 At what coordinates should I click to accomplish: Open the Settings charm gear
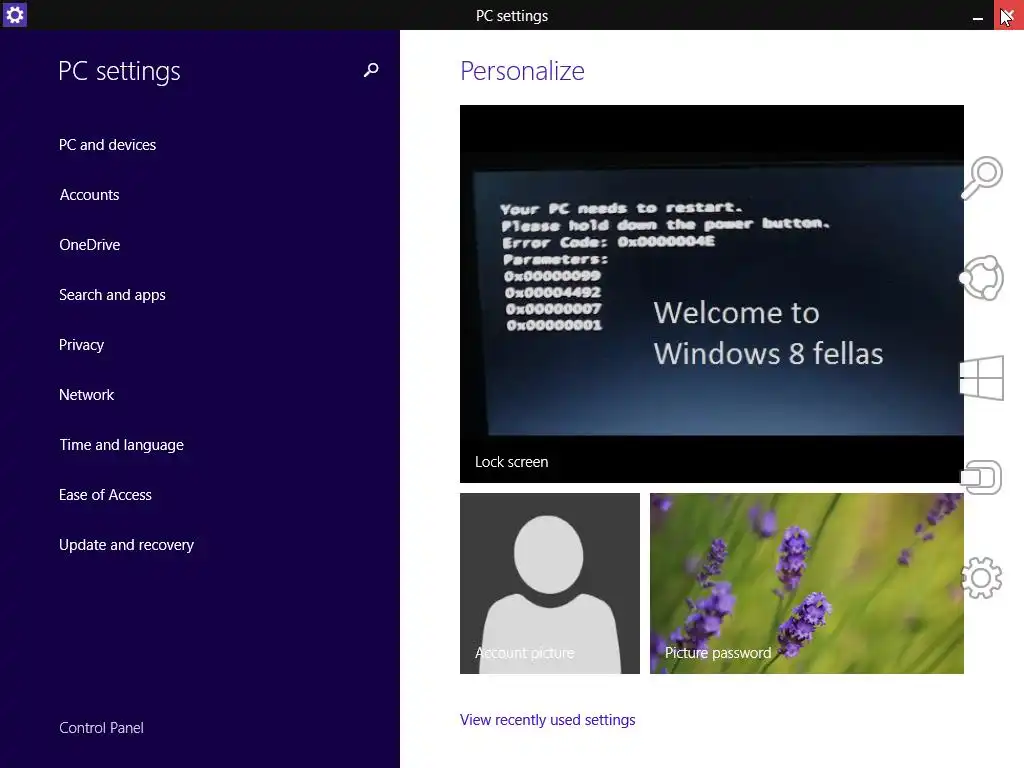tap(982, 577)
